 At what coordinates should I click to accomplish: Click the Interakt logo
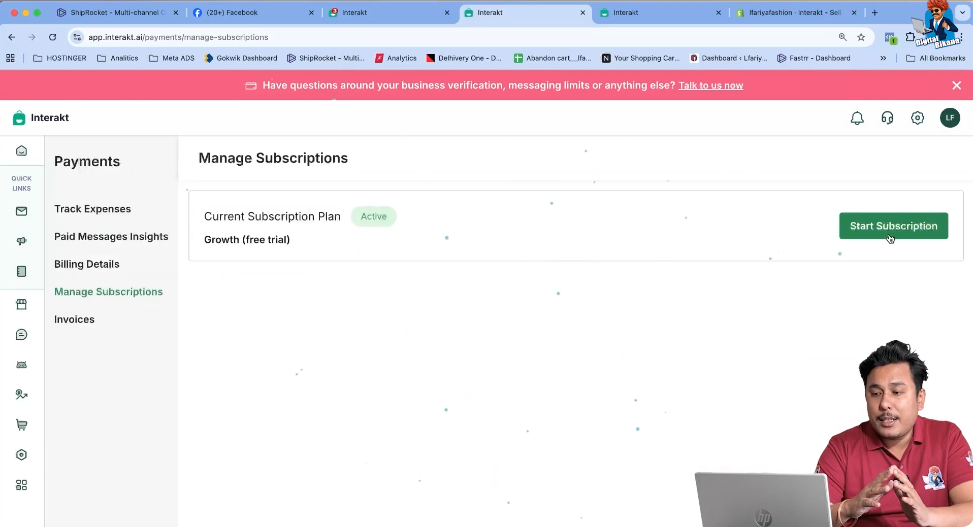[x=41, y=118]
